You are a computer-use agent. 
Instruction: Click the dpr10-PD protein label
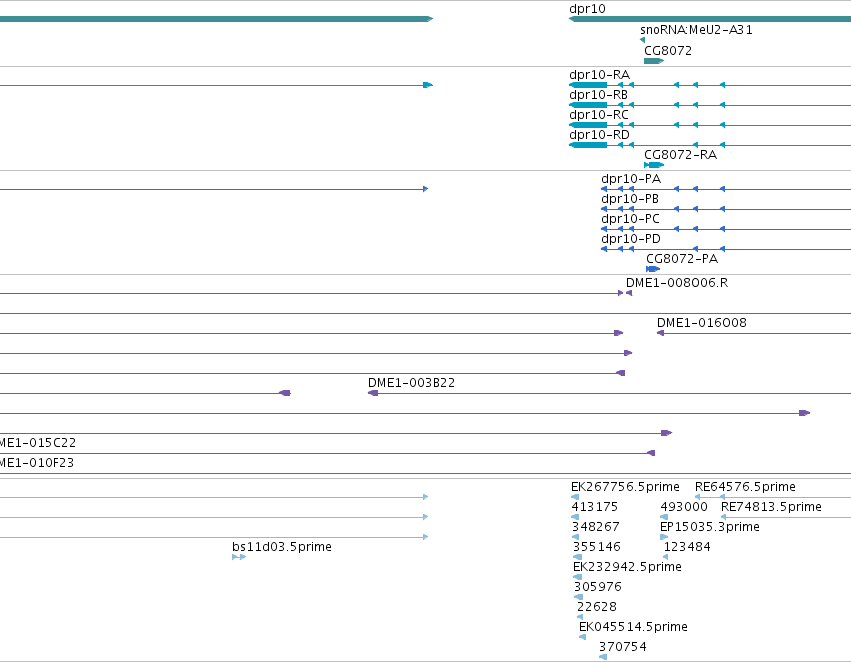pos(631,239)
